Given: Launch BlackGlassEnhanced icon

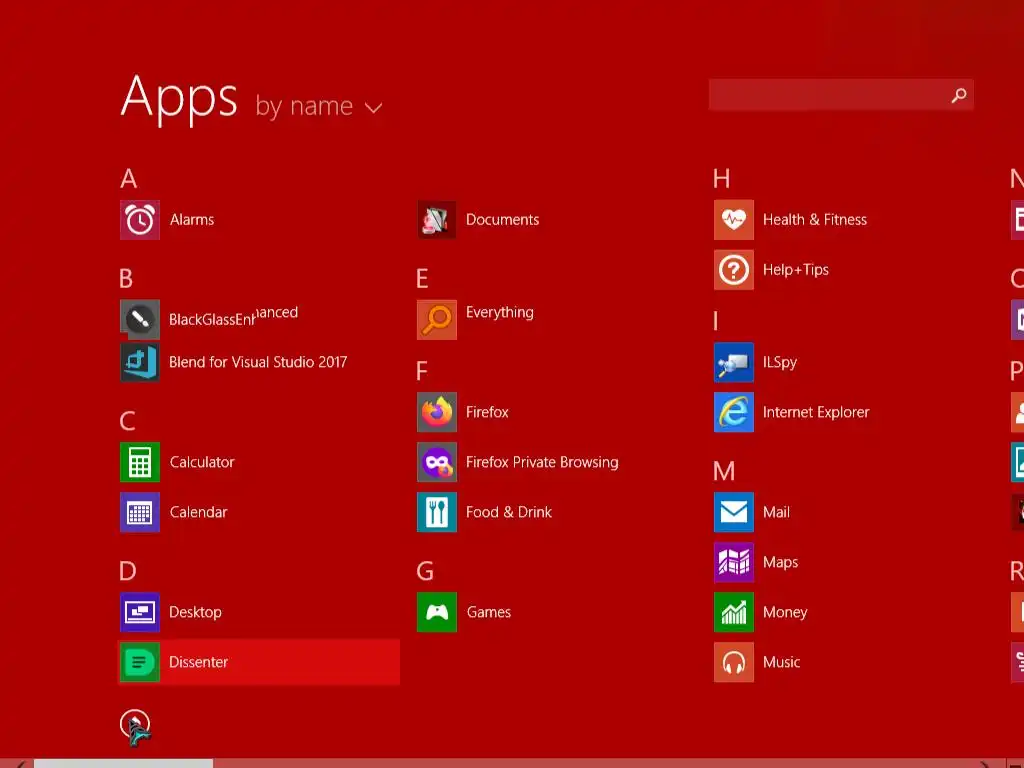Looking at the screenshot, I should pos(140,319).
